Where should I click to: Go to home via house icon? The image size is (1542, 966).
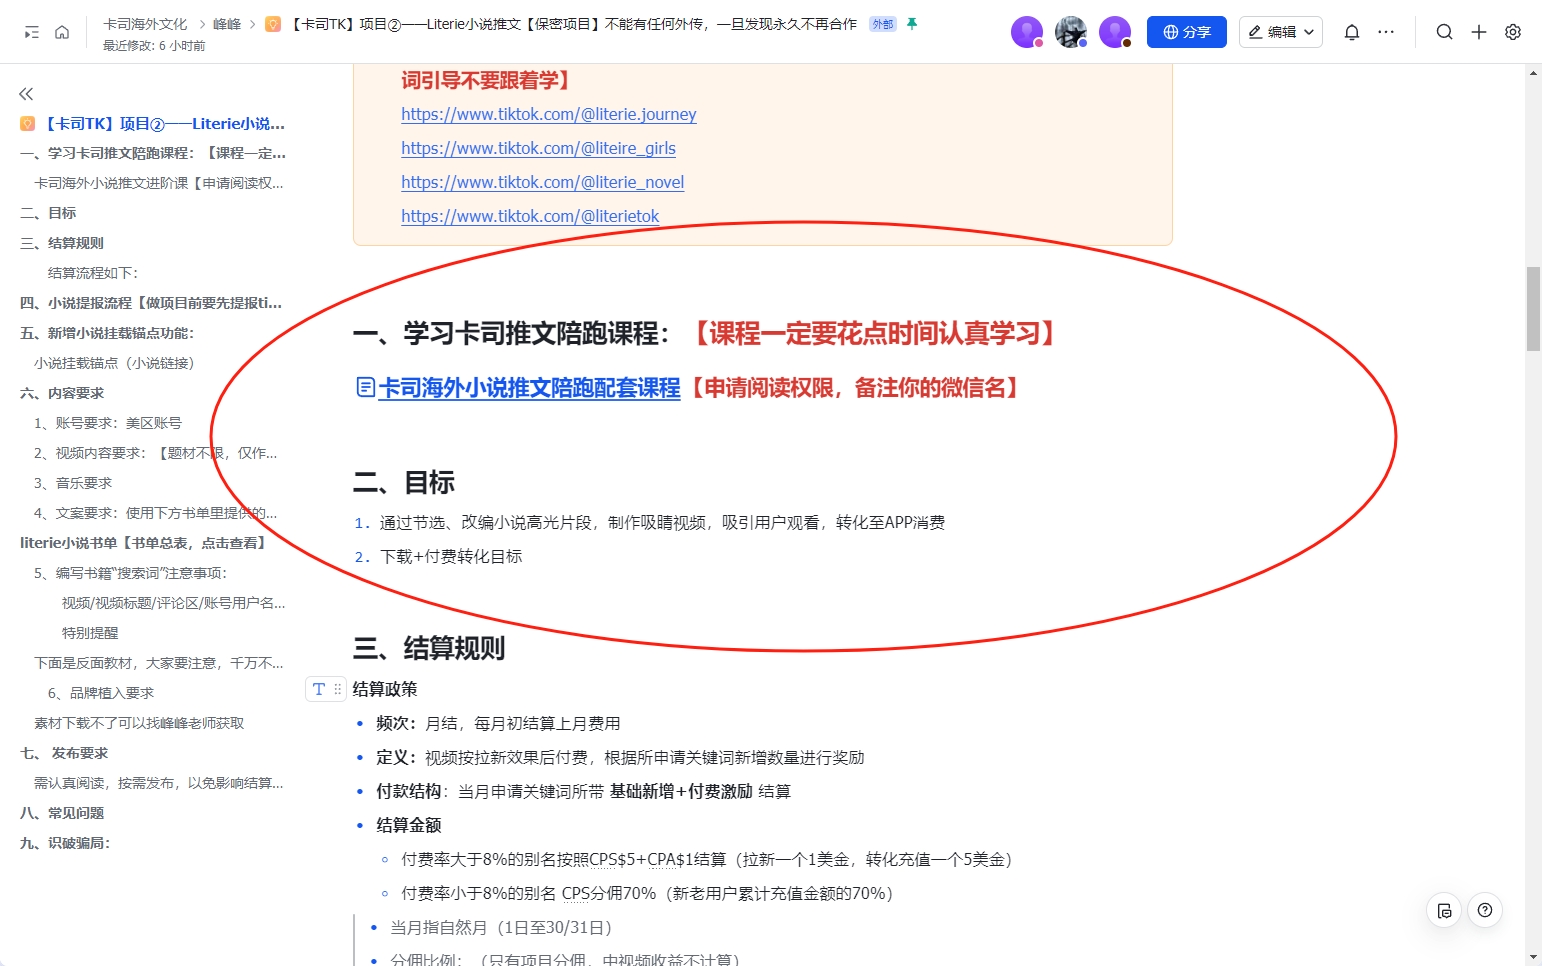point(62,32)
